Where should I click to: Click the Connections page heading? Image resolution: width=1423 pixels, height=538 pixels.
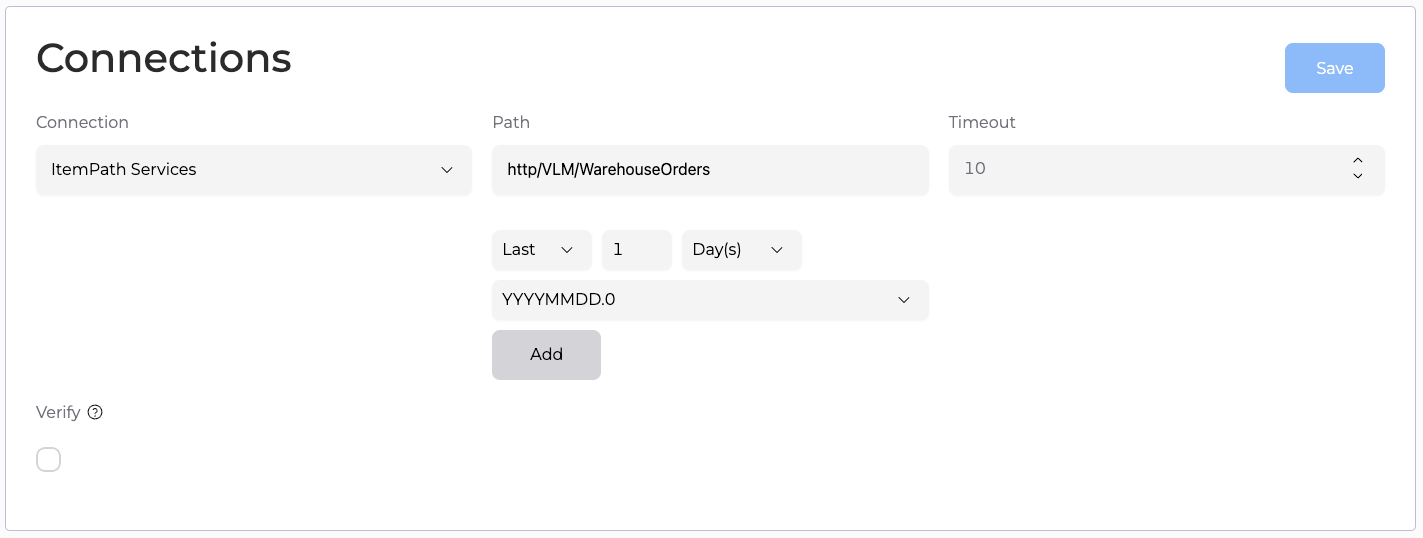(x=164, y=58)
